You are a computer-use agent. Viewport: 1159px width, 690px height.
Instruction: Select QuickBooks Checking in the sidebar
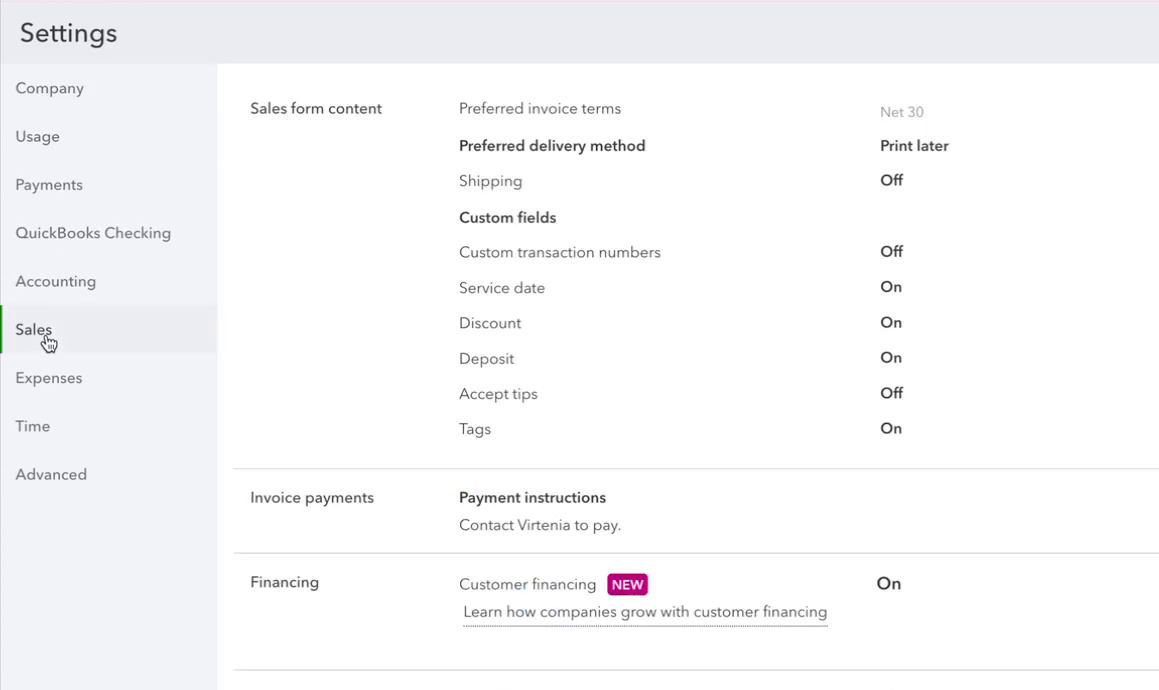coord(93,232)
